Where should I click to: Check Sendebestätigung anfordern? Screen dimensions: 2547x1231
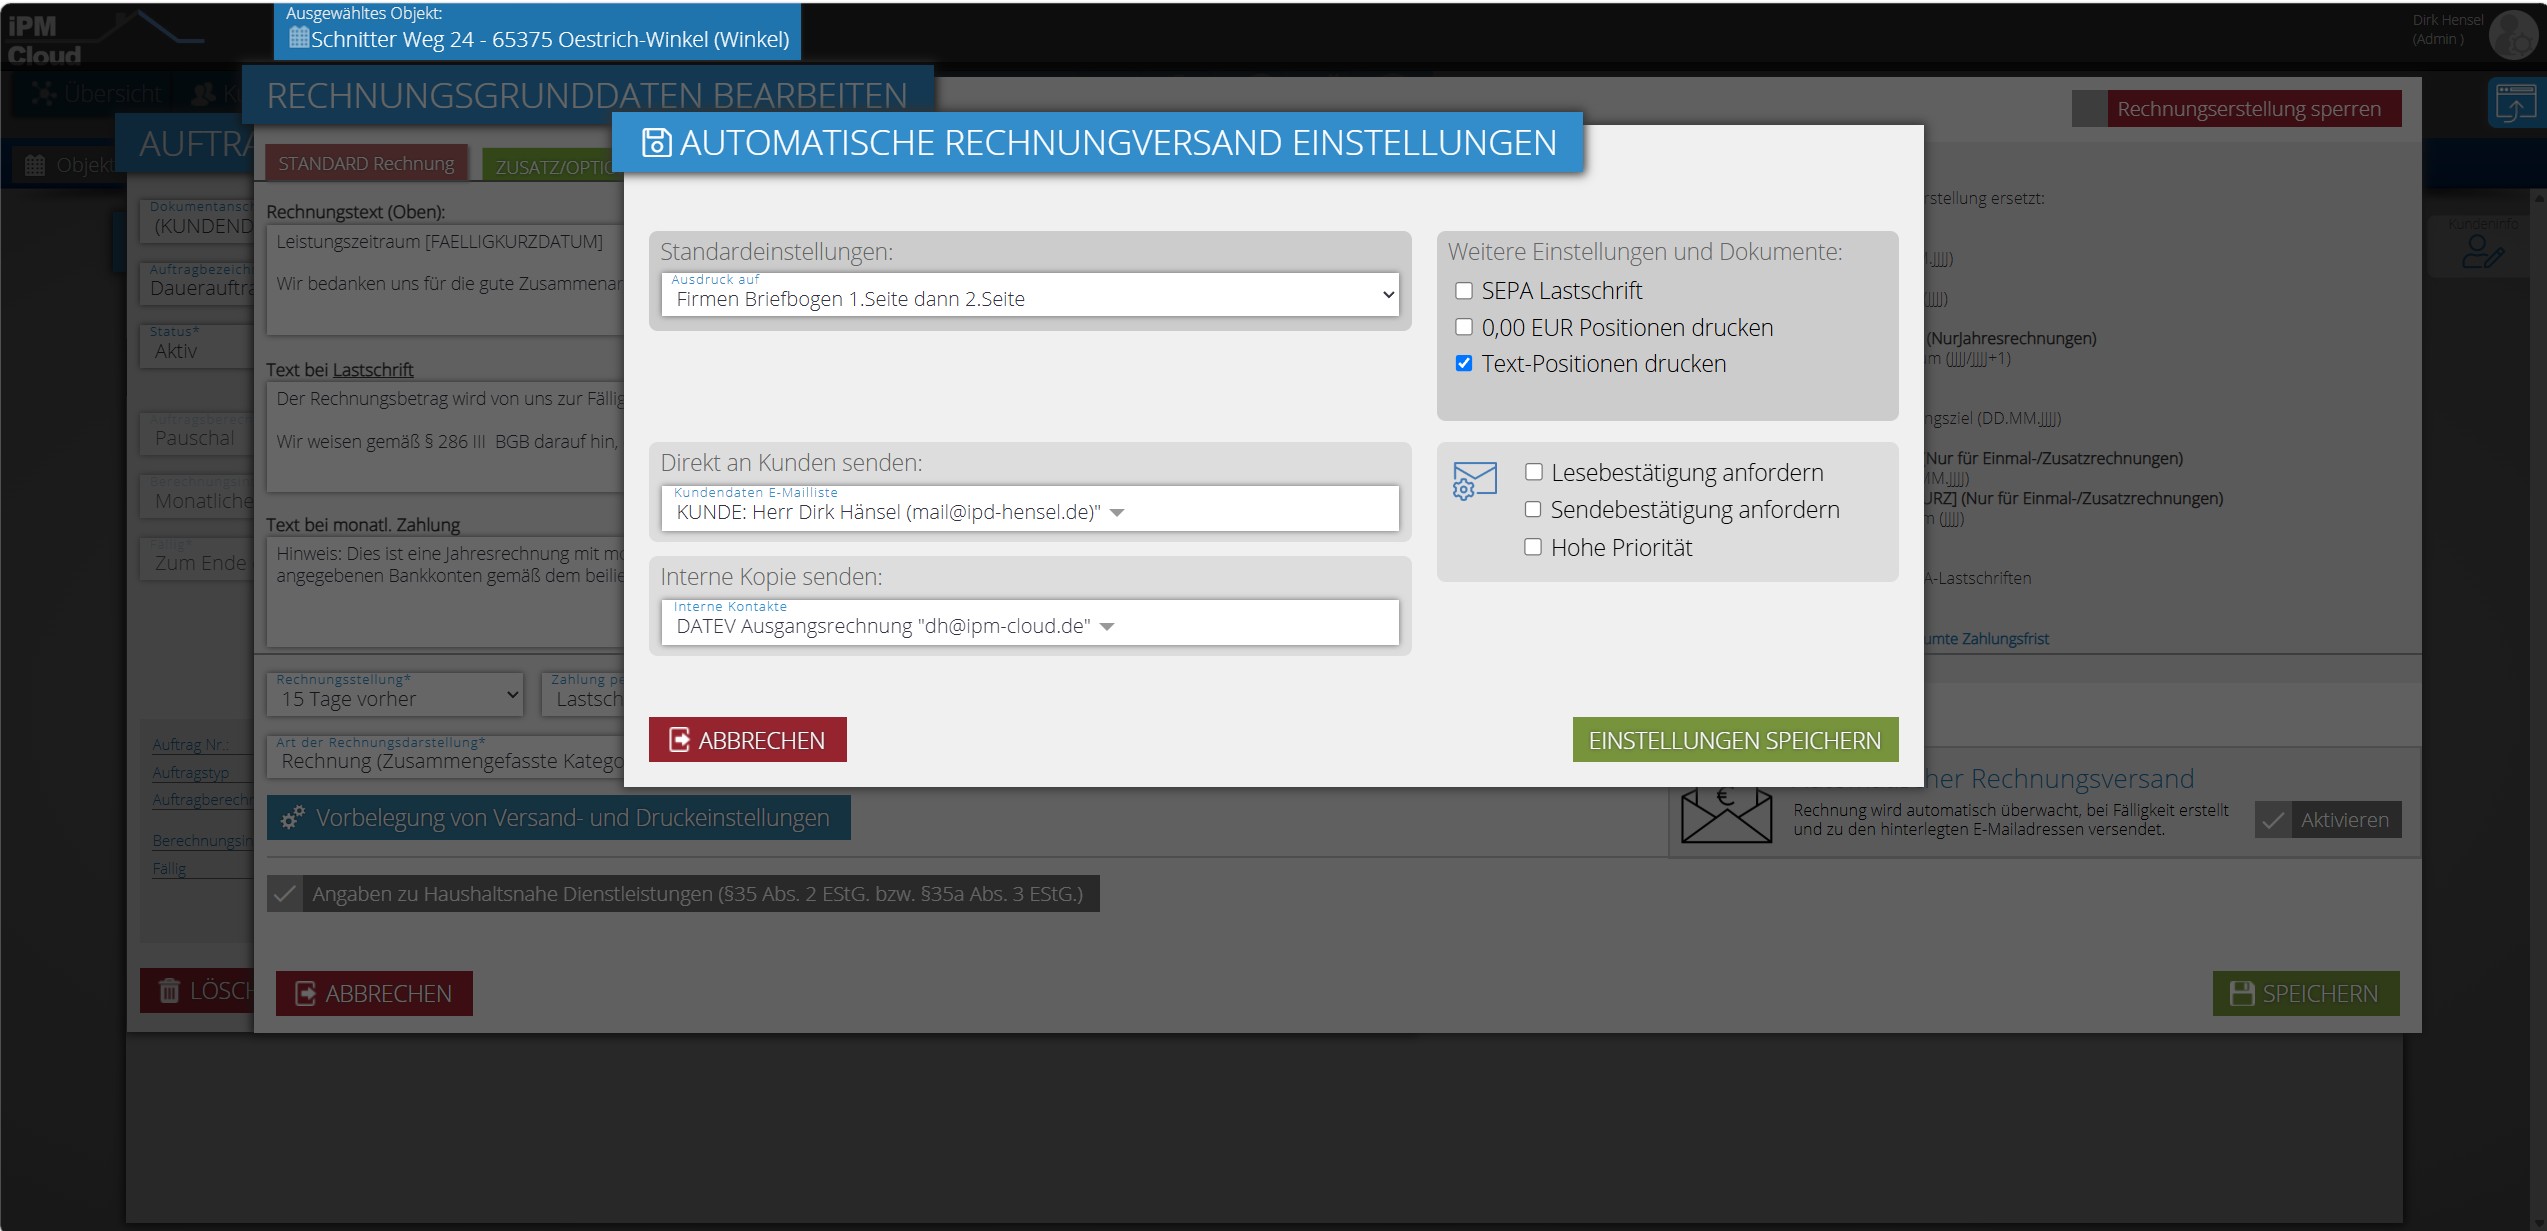(x=1533, y=509)
